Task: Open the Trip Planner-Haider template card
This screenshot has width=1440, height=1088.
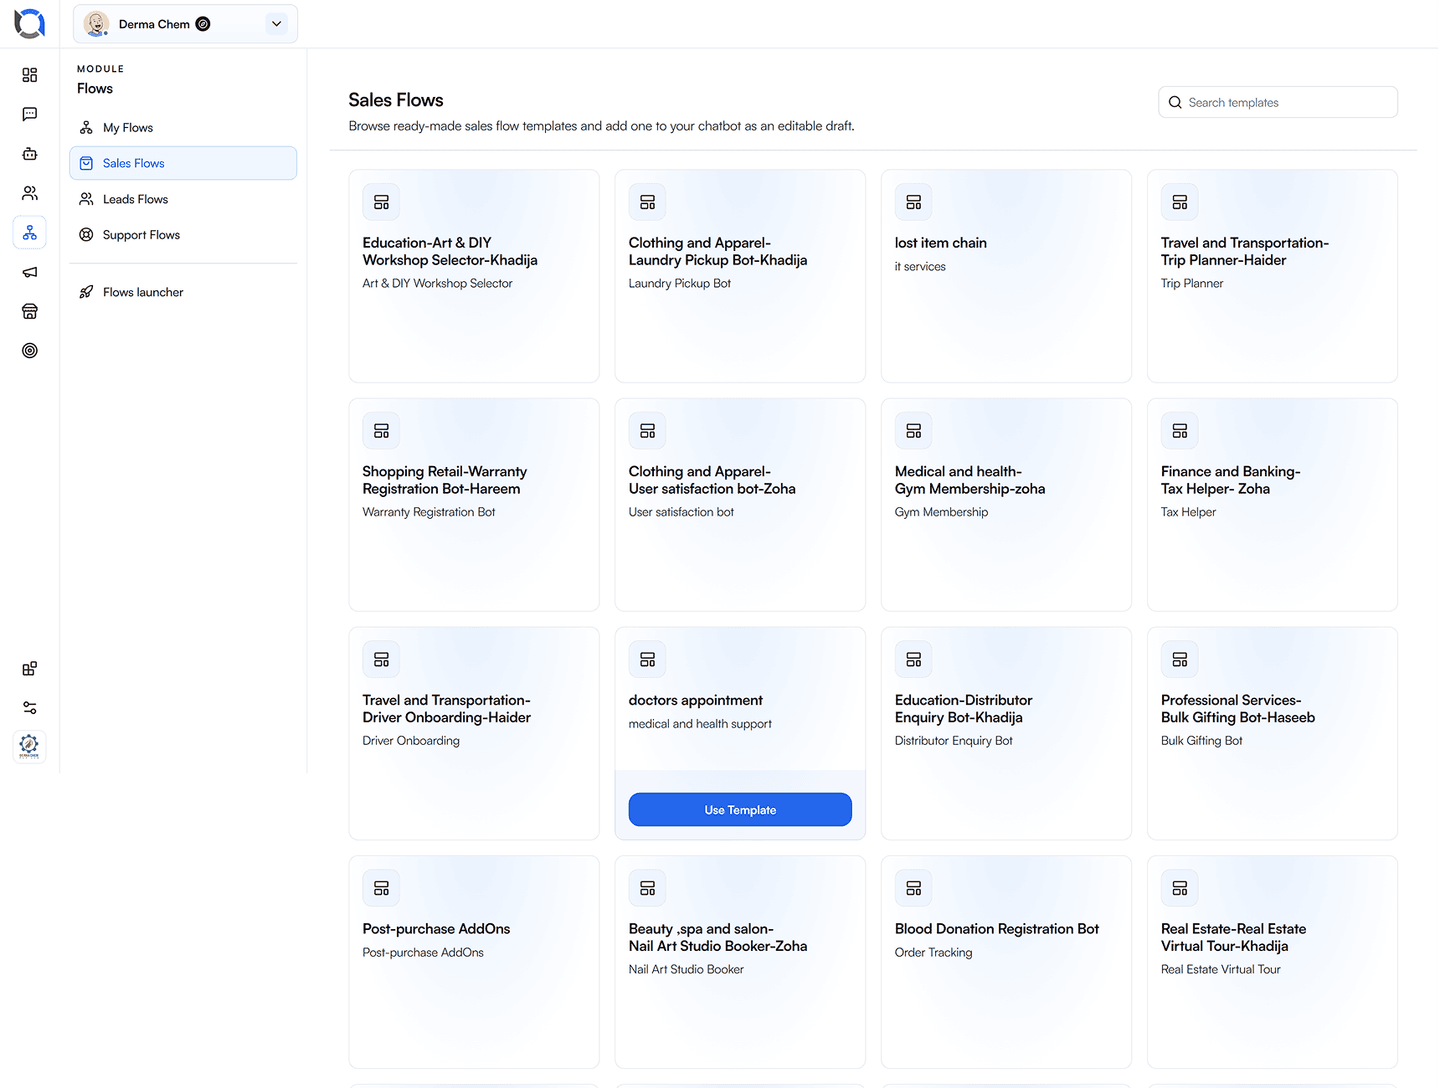Action: (1272, 276)
